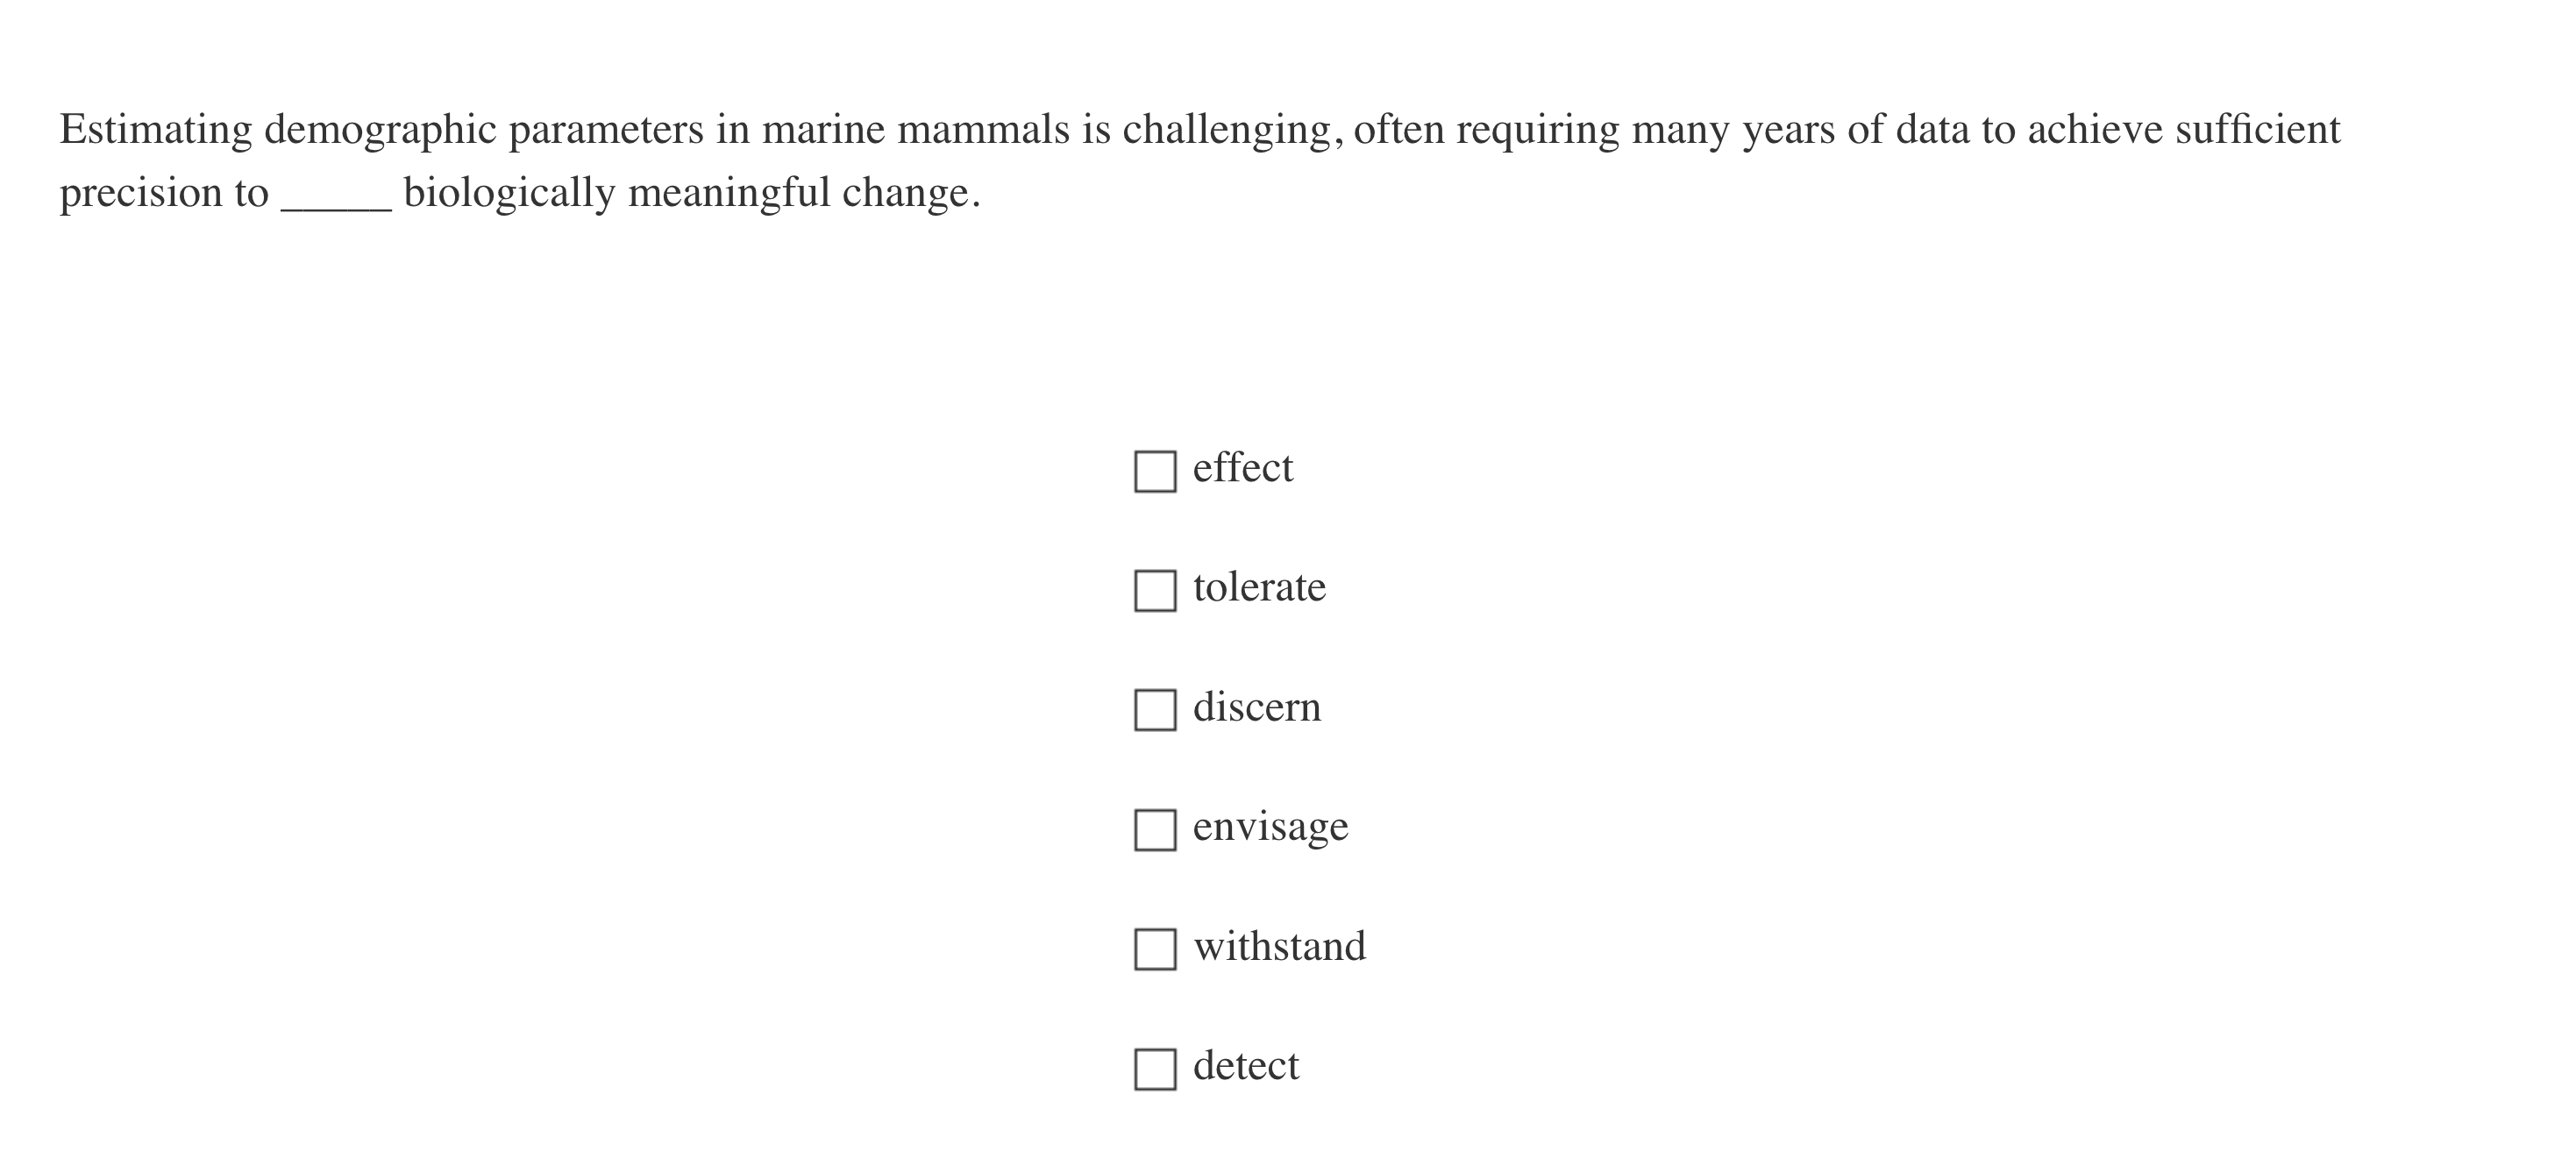Click the "detect" answer label
The width and height of the screenshot is (2576, 1173).
(1247, 1066)
